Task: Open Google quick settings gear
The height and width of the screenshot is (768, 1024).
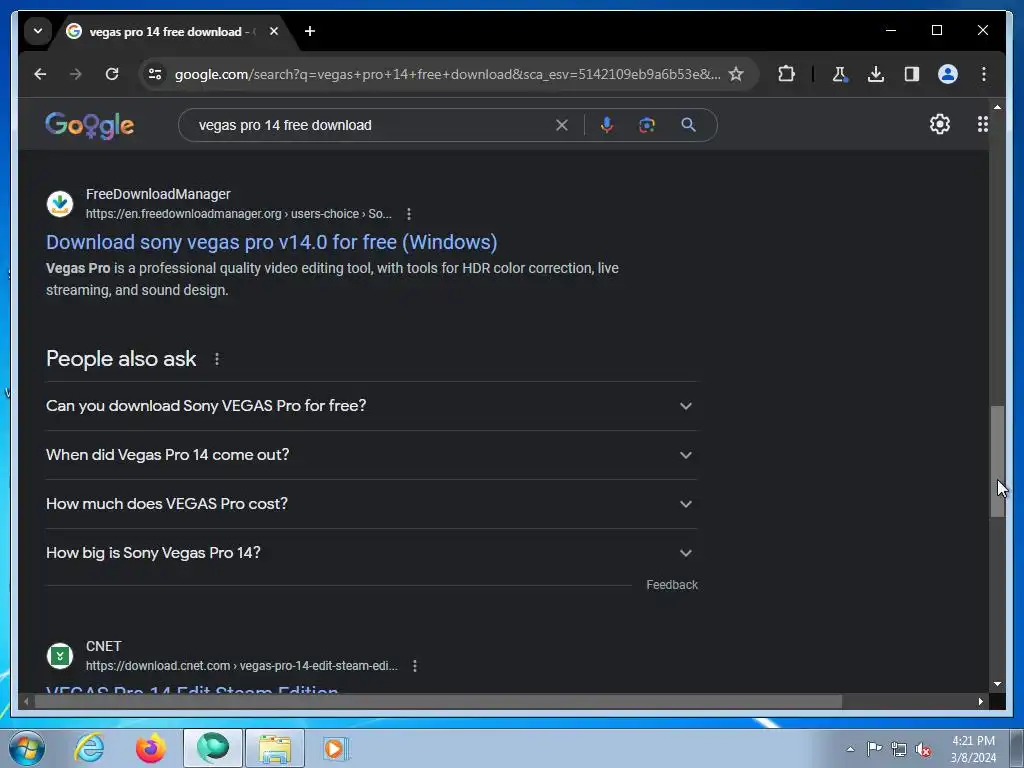Action: coord(940,124)
